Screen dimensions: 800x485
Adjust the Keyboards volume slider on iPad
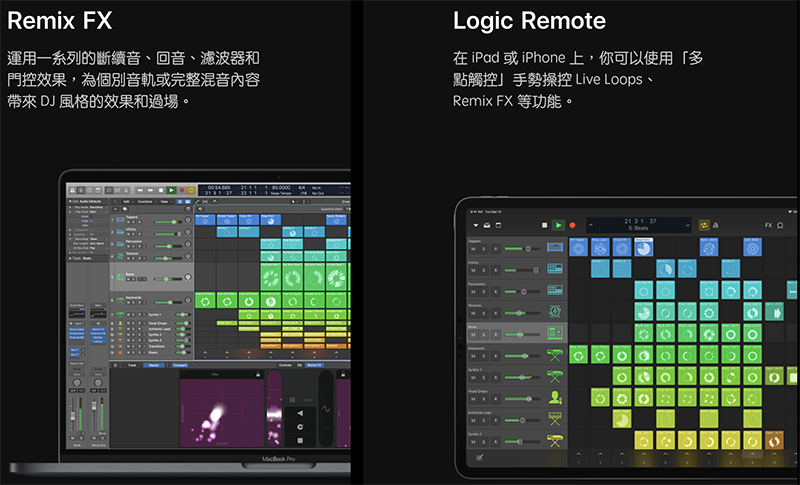522,356
